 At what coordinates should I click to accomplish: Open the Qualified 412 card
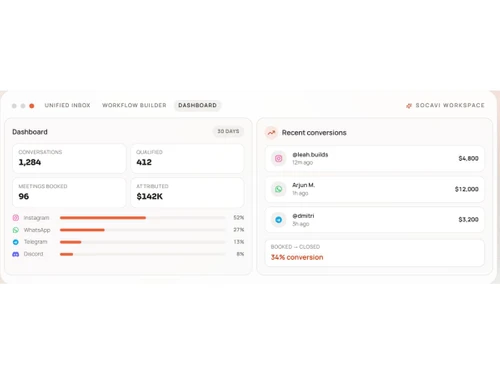[187, 158]
